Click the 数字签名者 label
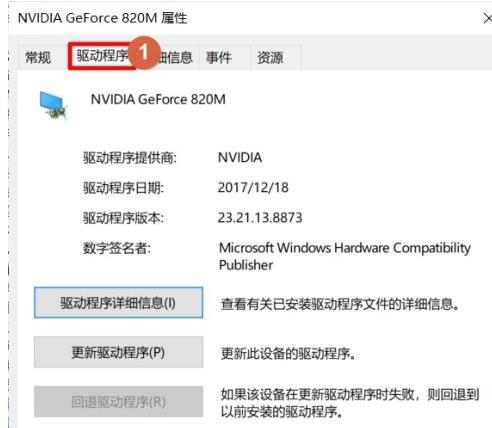This screenshot has width=492, height=428. coord(117,248)
